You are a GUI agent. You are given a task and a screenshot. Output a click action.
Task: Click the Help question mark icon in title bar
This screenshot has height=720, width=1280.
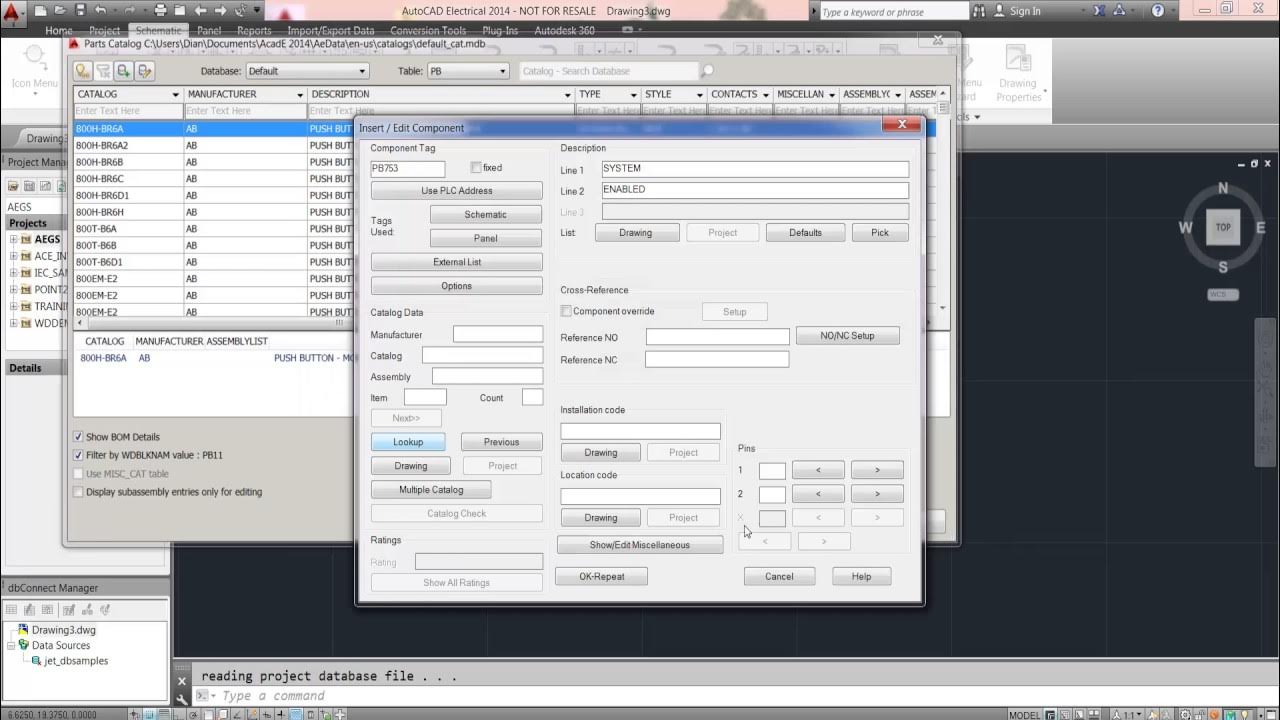[x=1158, y=11]
